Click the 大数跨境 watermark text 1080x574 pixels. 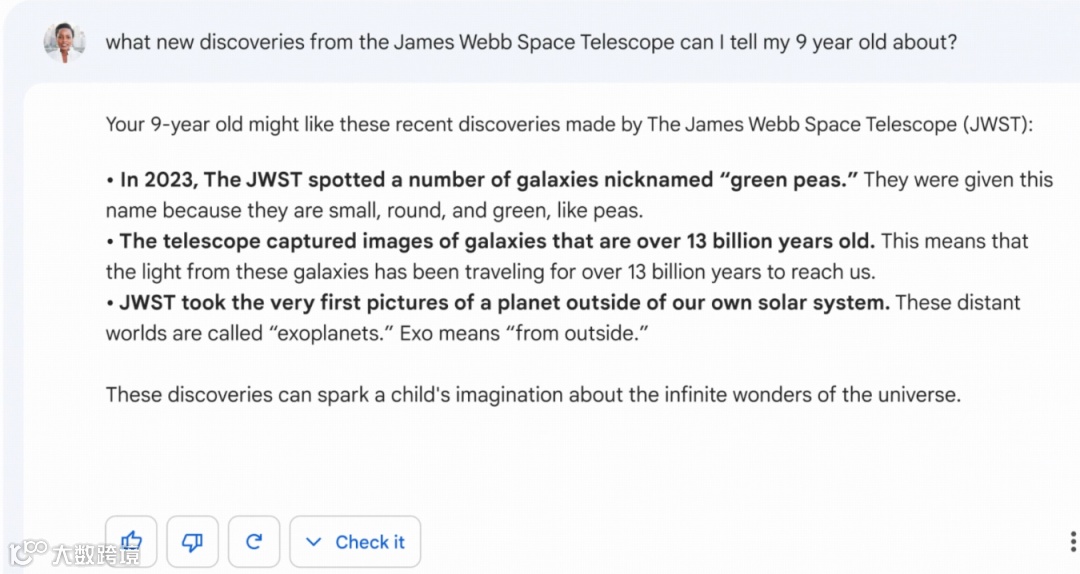click(x=96, y=553)
